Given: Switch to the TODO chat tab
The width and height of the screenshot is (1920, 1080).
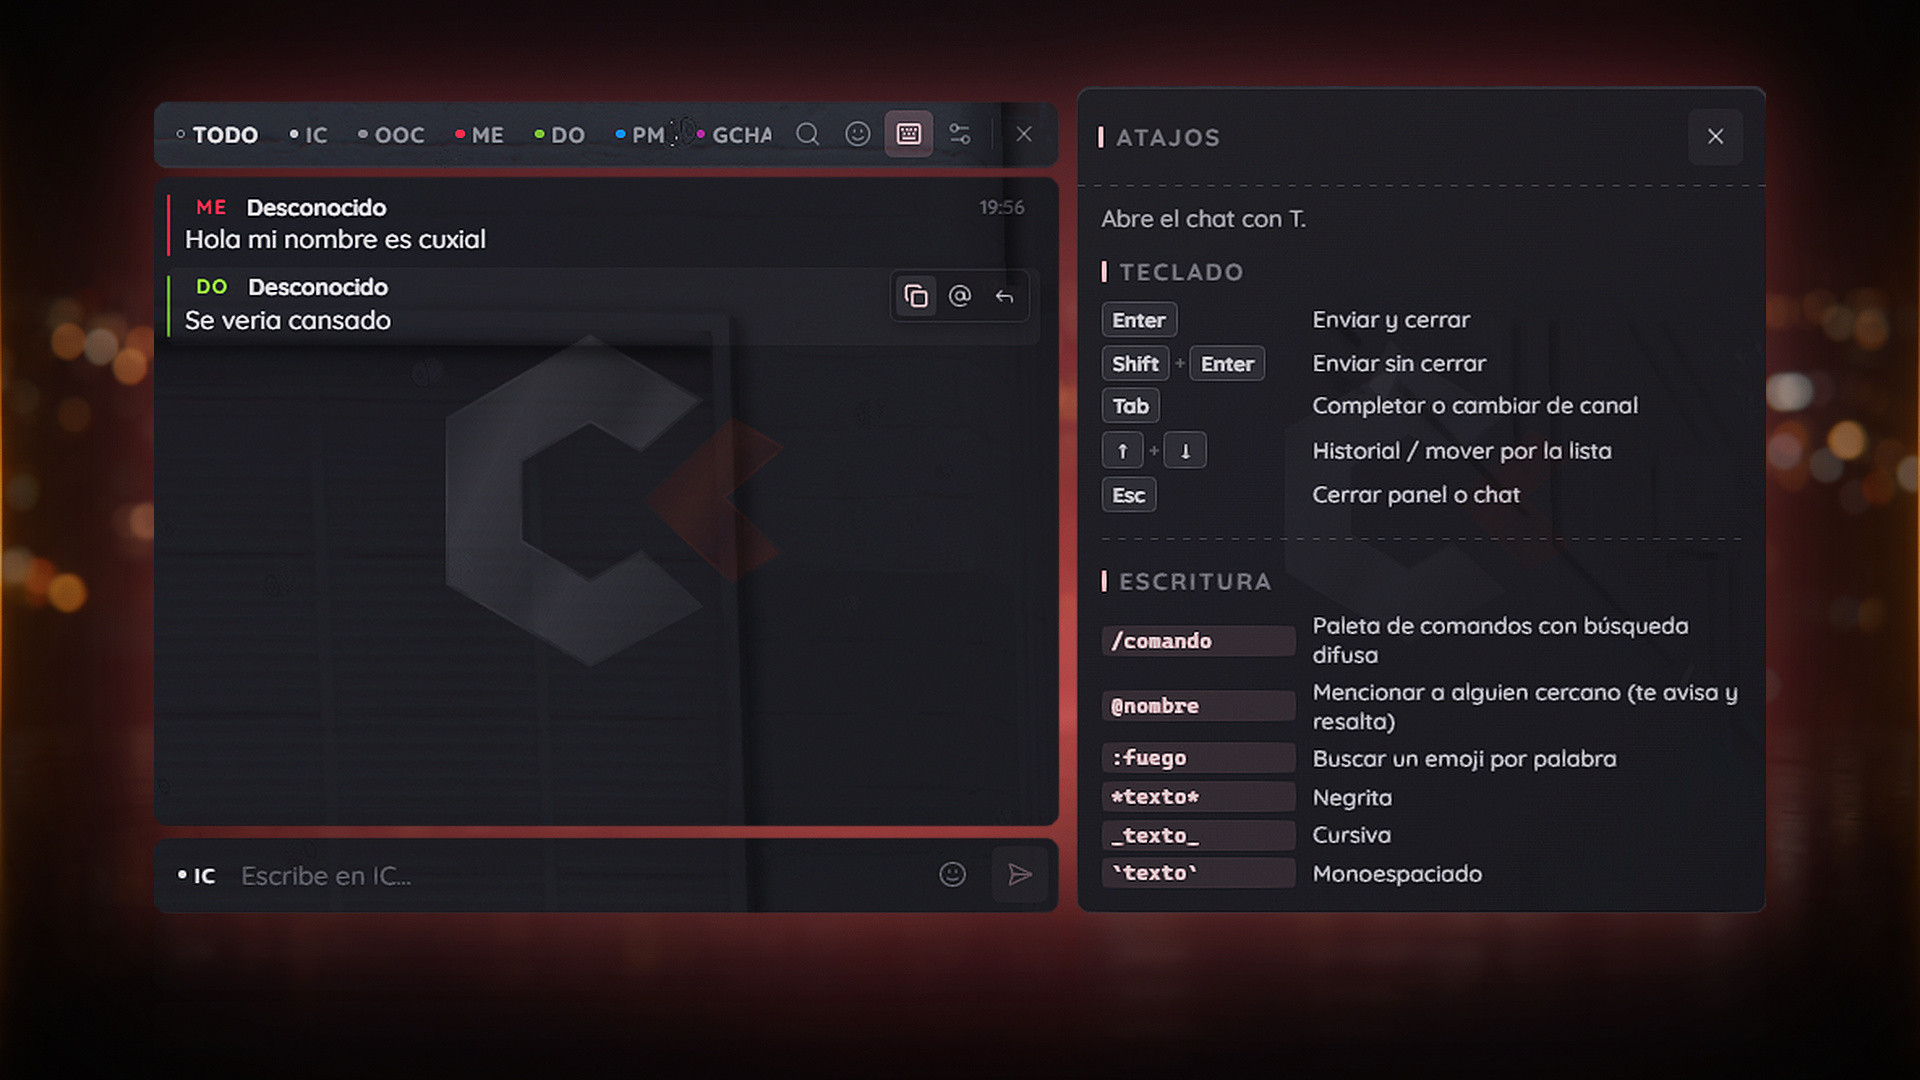Looking at the screenshot, I should [217, 135].
